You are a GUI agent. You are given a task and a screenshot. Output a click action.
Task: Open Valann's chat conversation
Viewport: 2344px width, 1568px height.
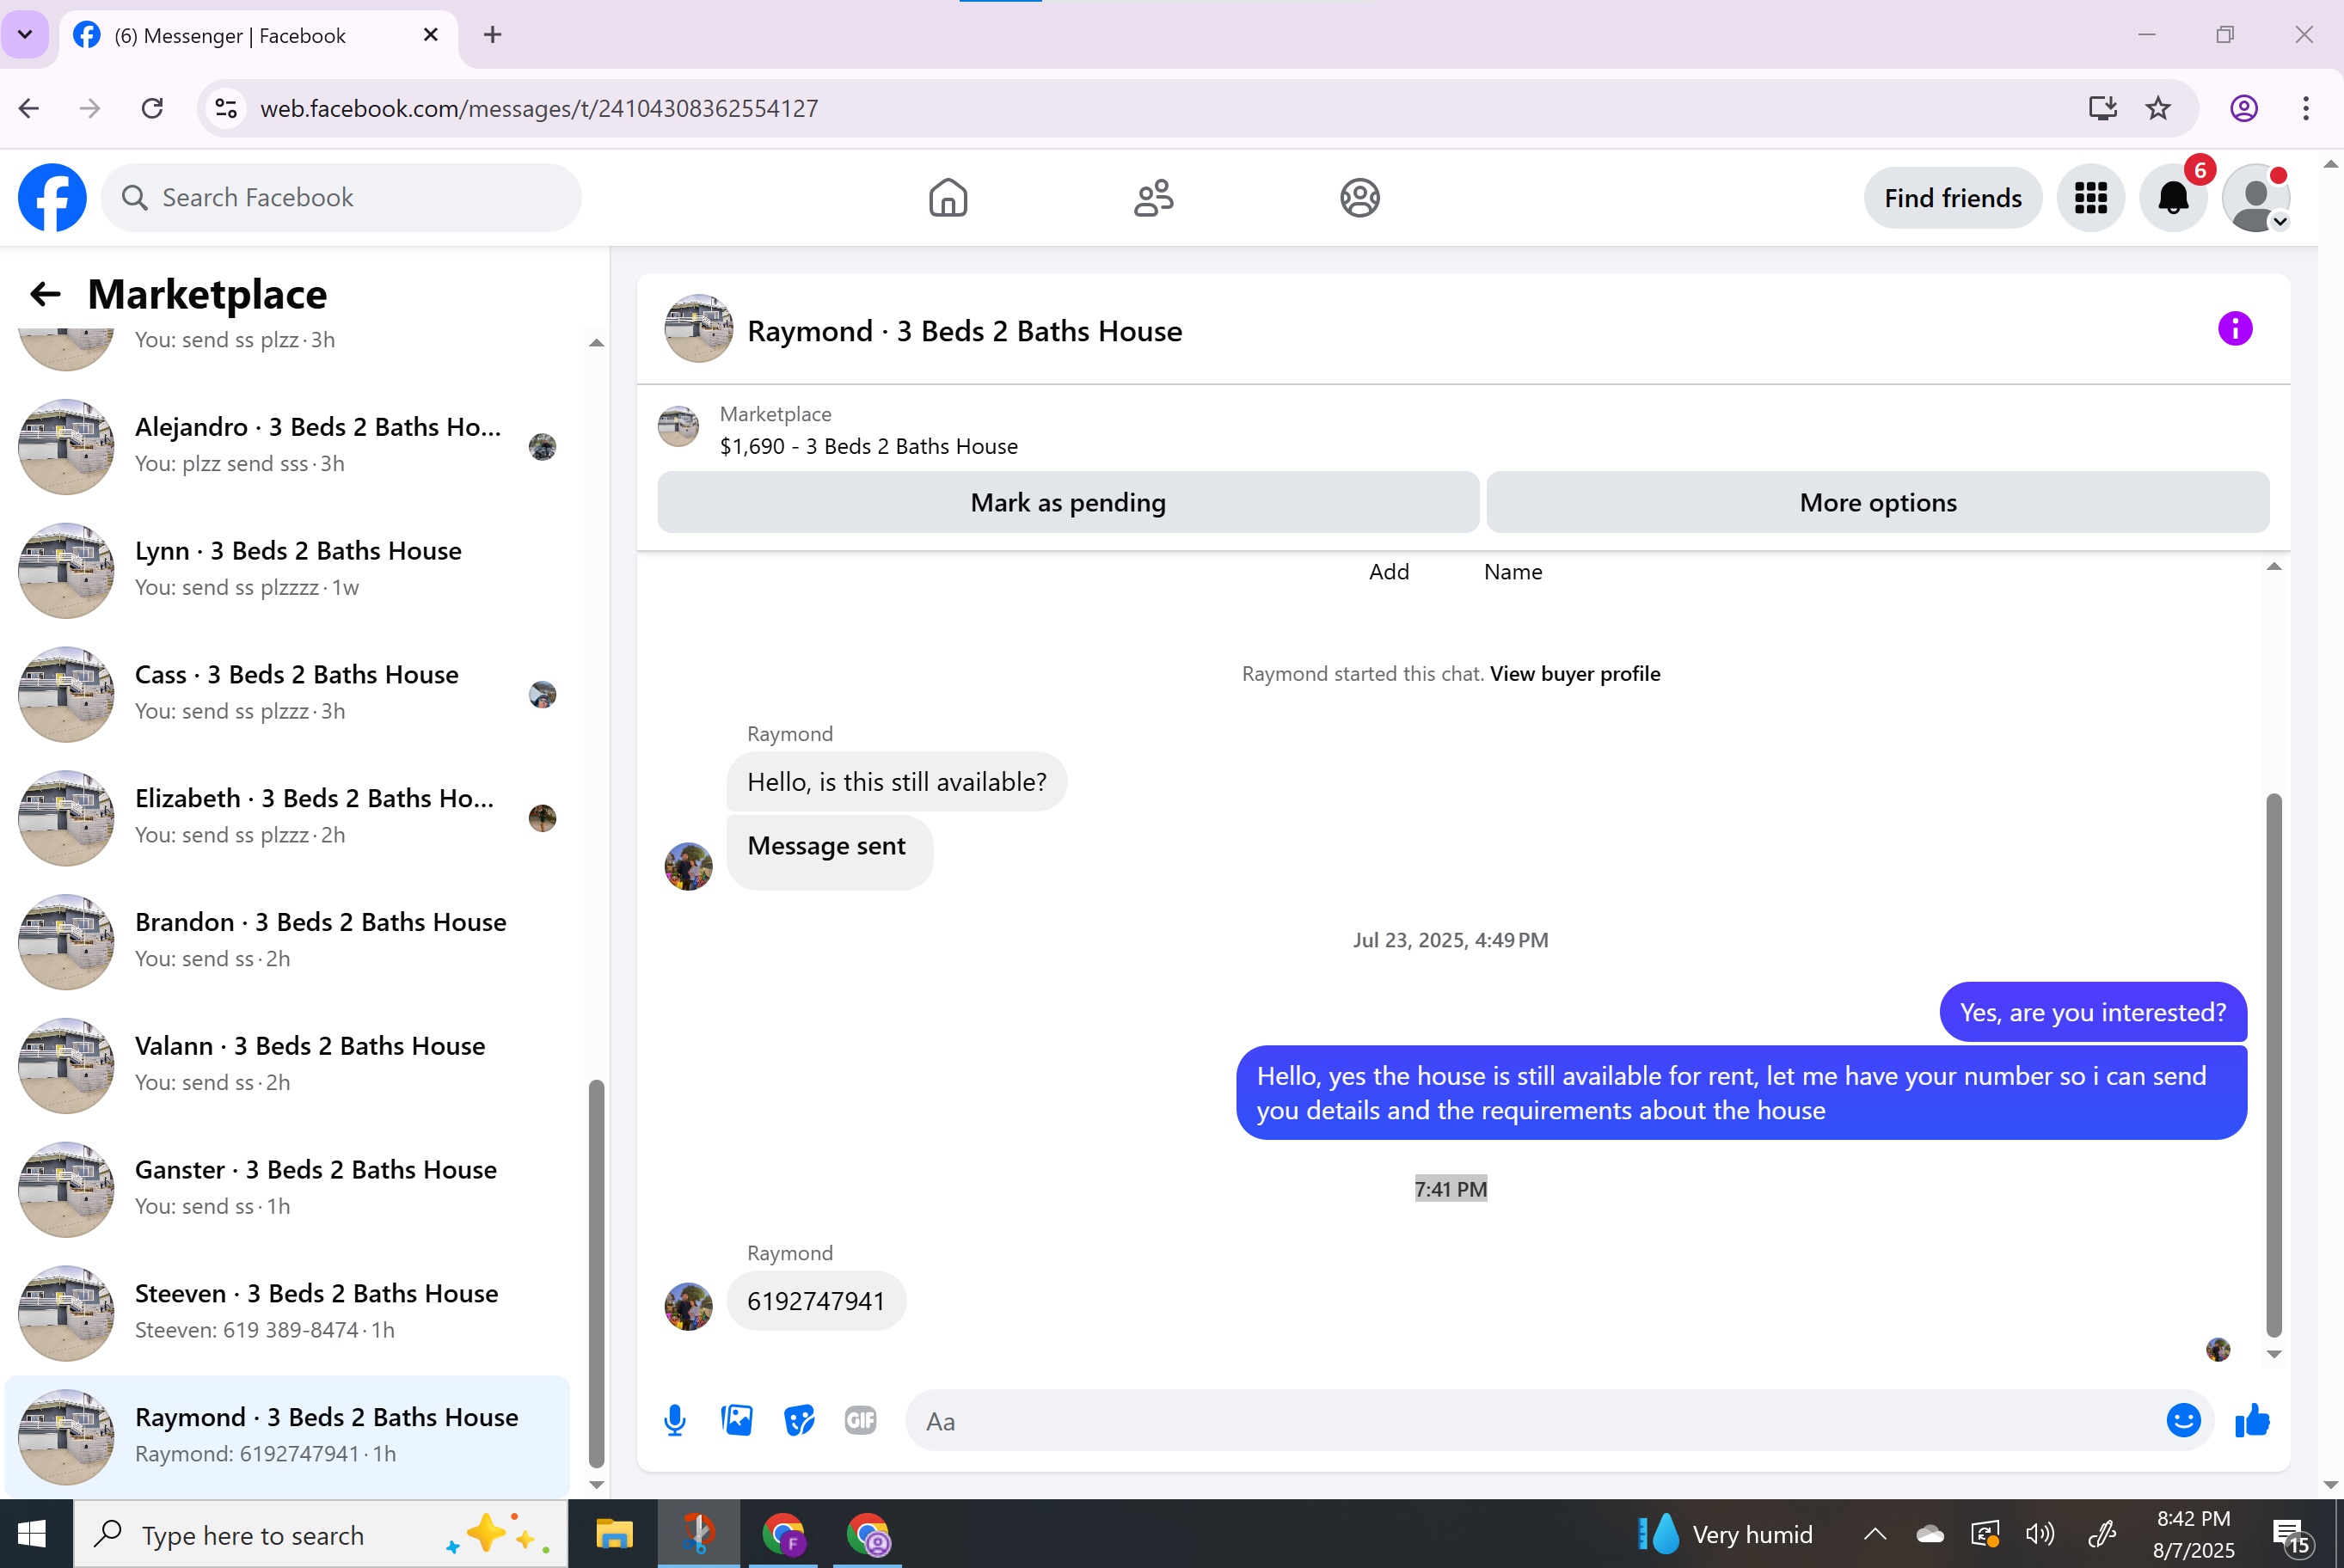click(x=287, y=1065)
